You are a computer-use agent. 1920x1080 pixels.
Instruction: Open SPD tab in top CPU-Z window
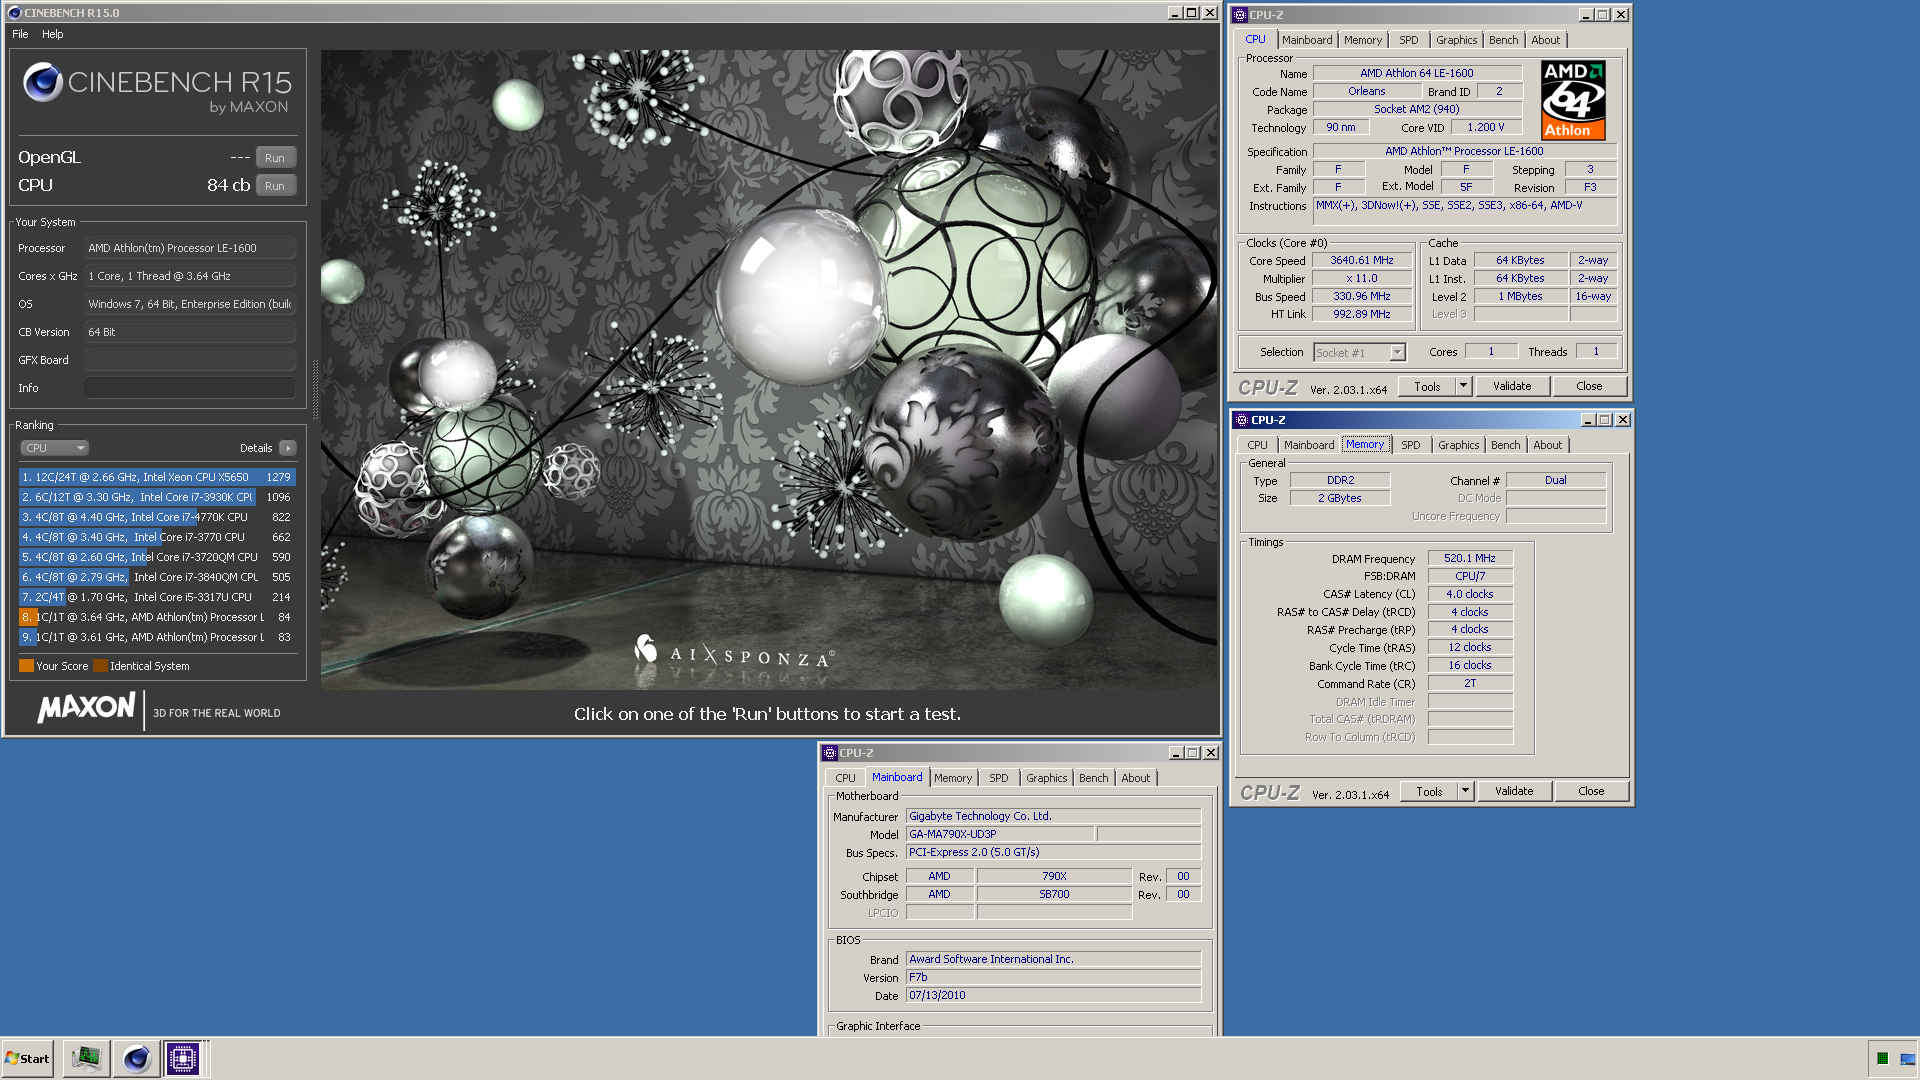point(1409,40)
